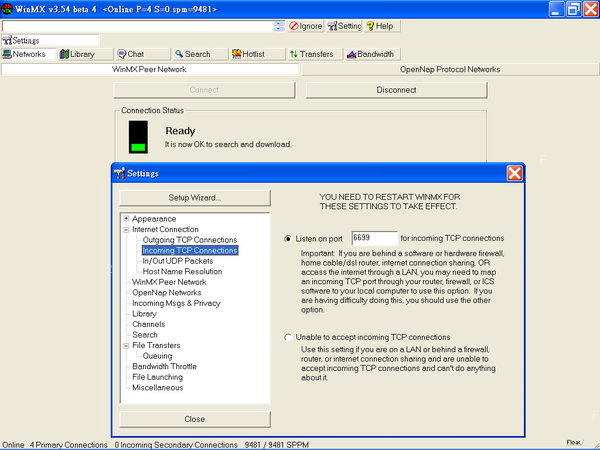This screenshot has width=600, height=450.
Task: Click the Library books icon
Action: [64, 54]
